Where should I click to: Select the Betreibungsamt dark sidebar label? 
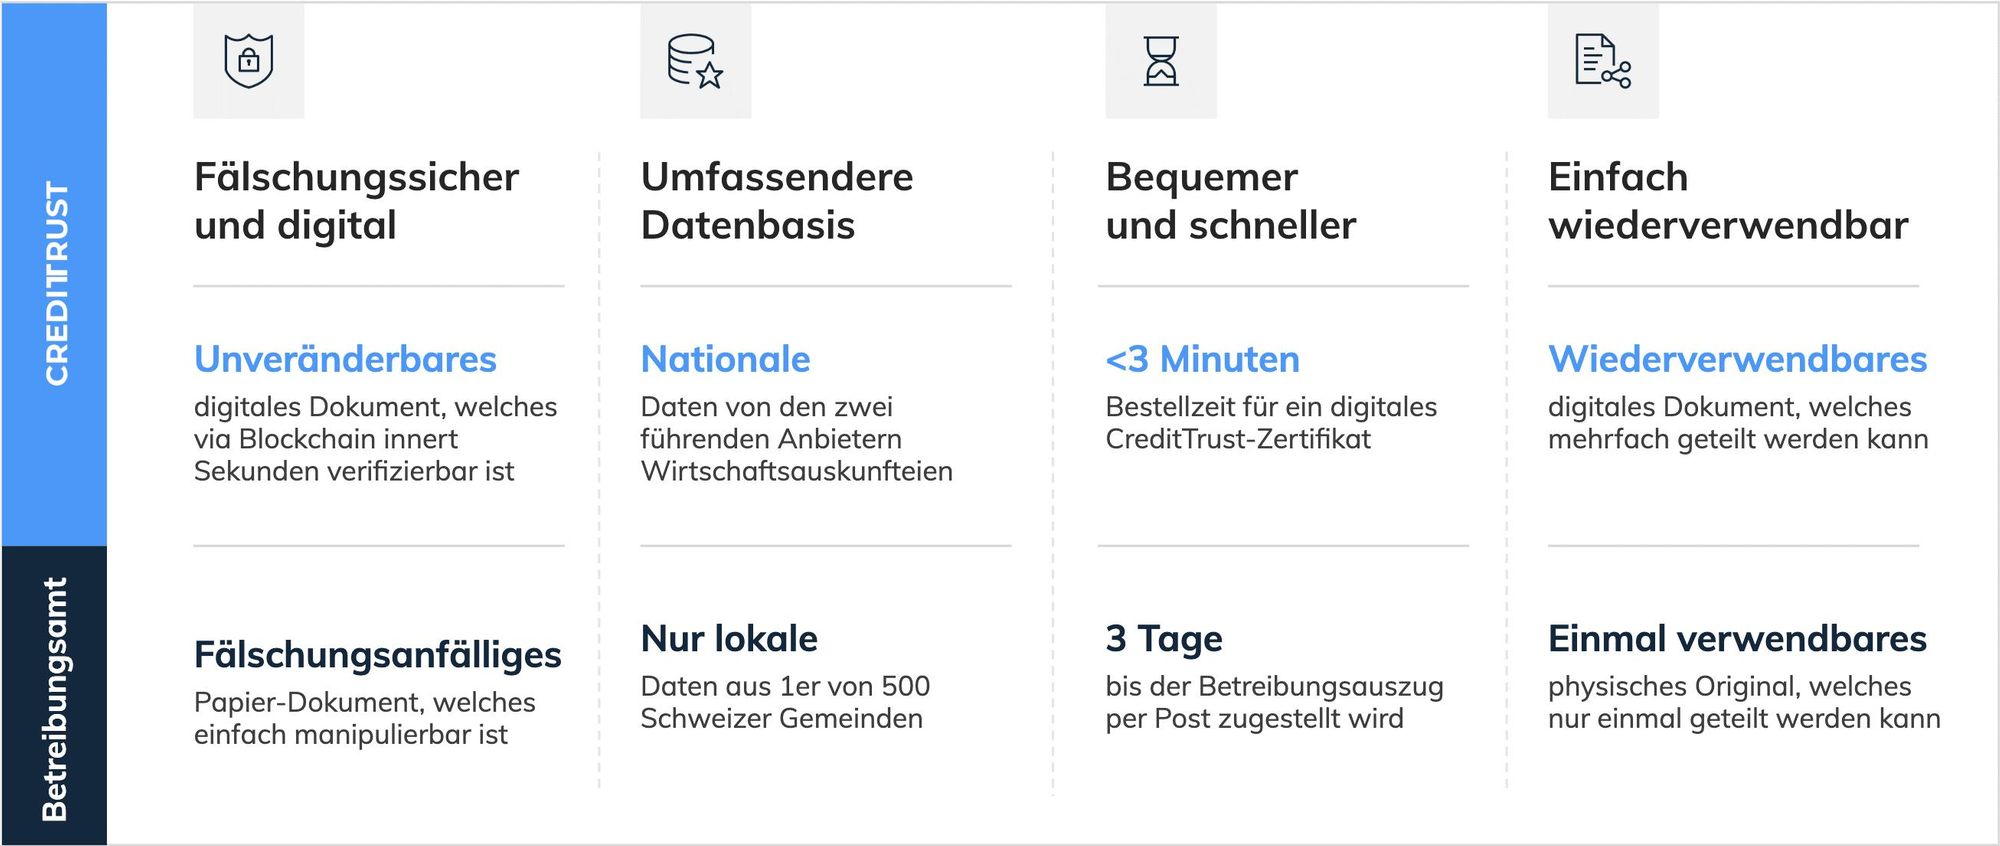pyautogui.click(x=54, y=699)
